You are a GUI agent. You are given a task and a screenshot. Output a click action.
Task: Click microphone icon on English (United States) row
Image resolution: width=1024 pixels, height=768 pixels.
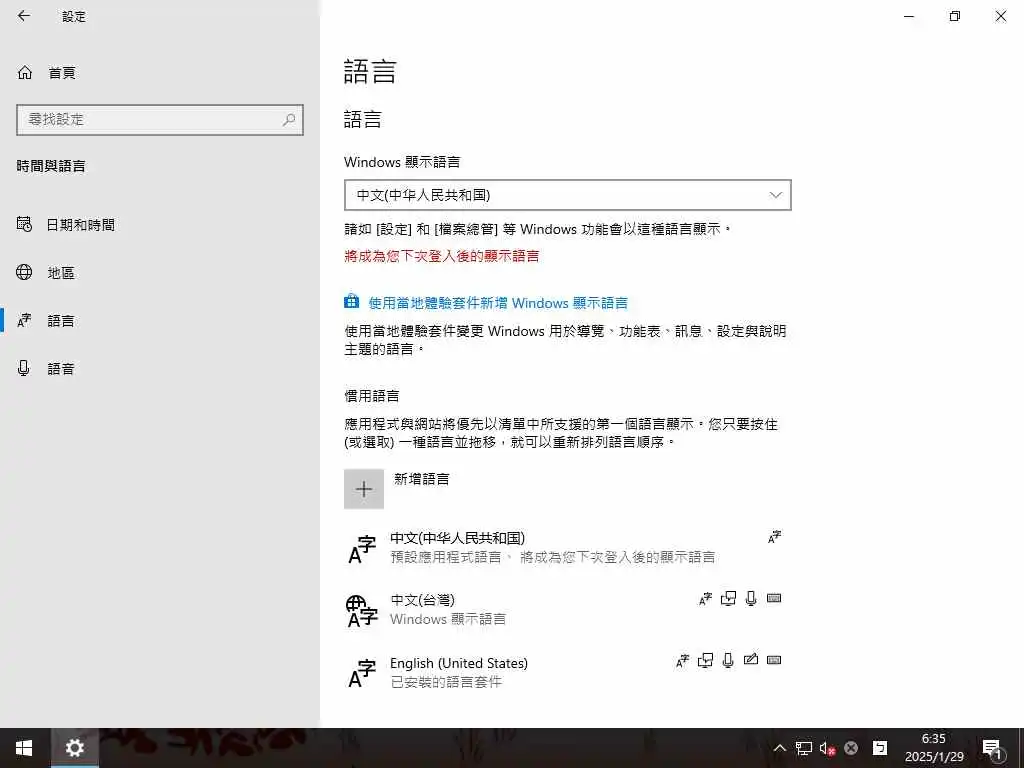point(728,660)
